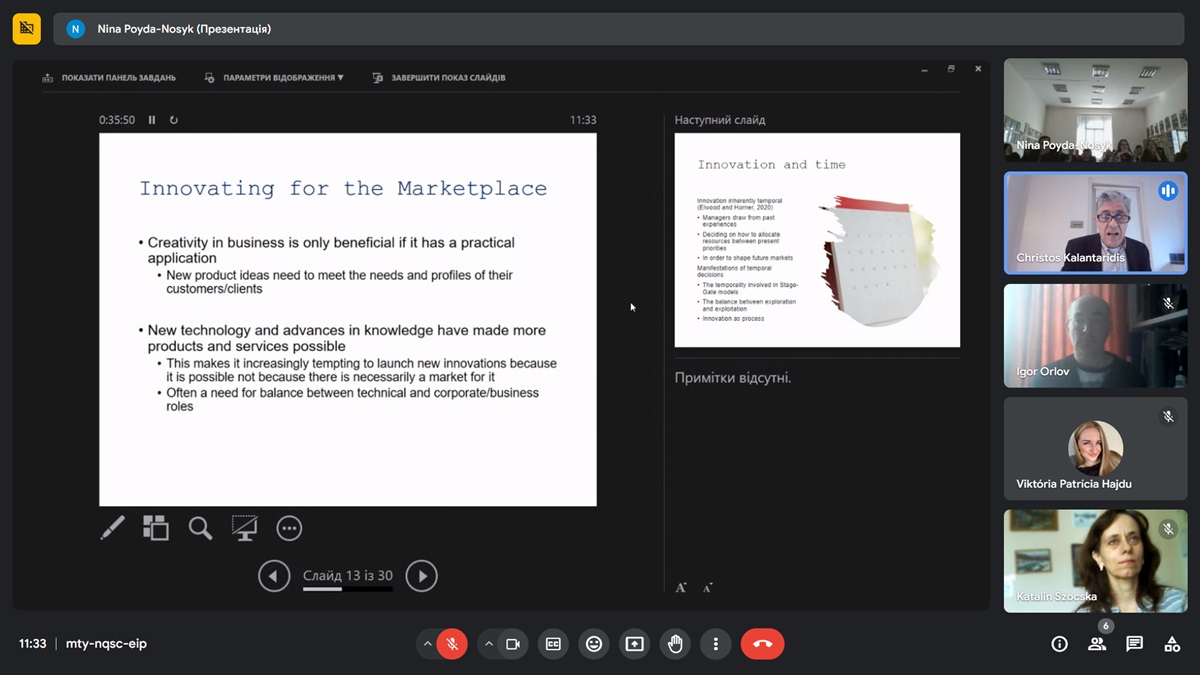
Task: Click the slide progress bar under Слайд 13 із 30
Action: [347, 590]
